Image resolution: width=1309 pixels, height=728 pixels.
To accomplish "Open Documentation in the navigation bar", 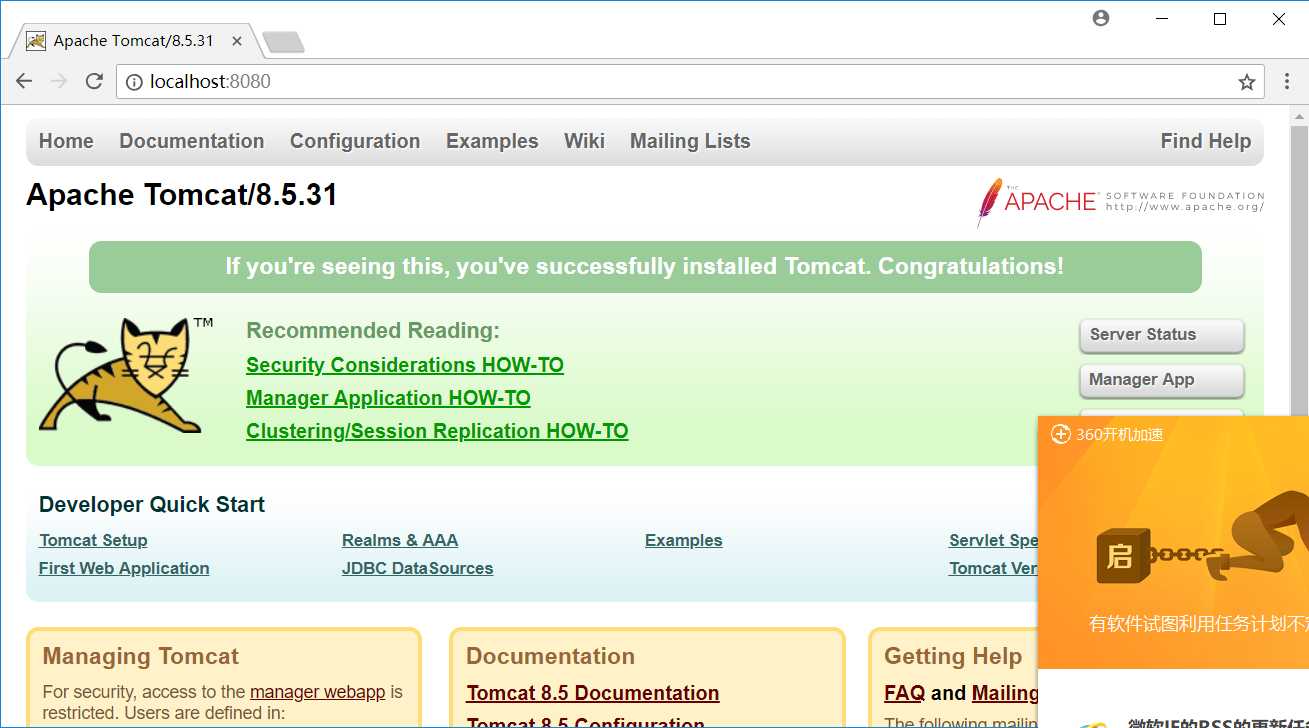I will (x=192, y=141).
